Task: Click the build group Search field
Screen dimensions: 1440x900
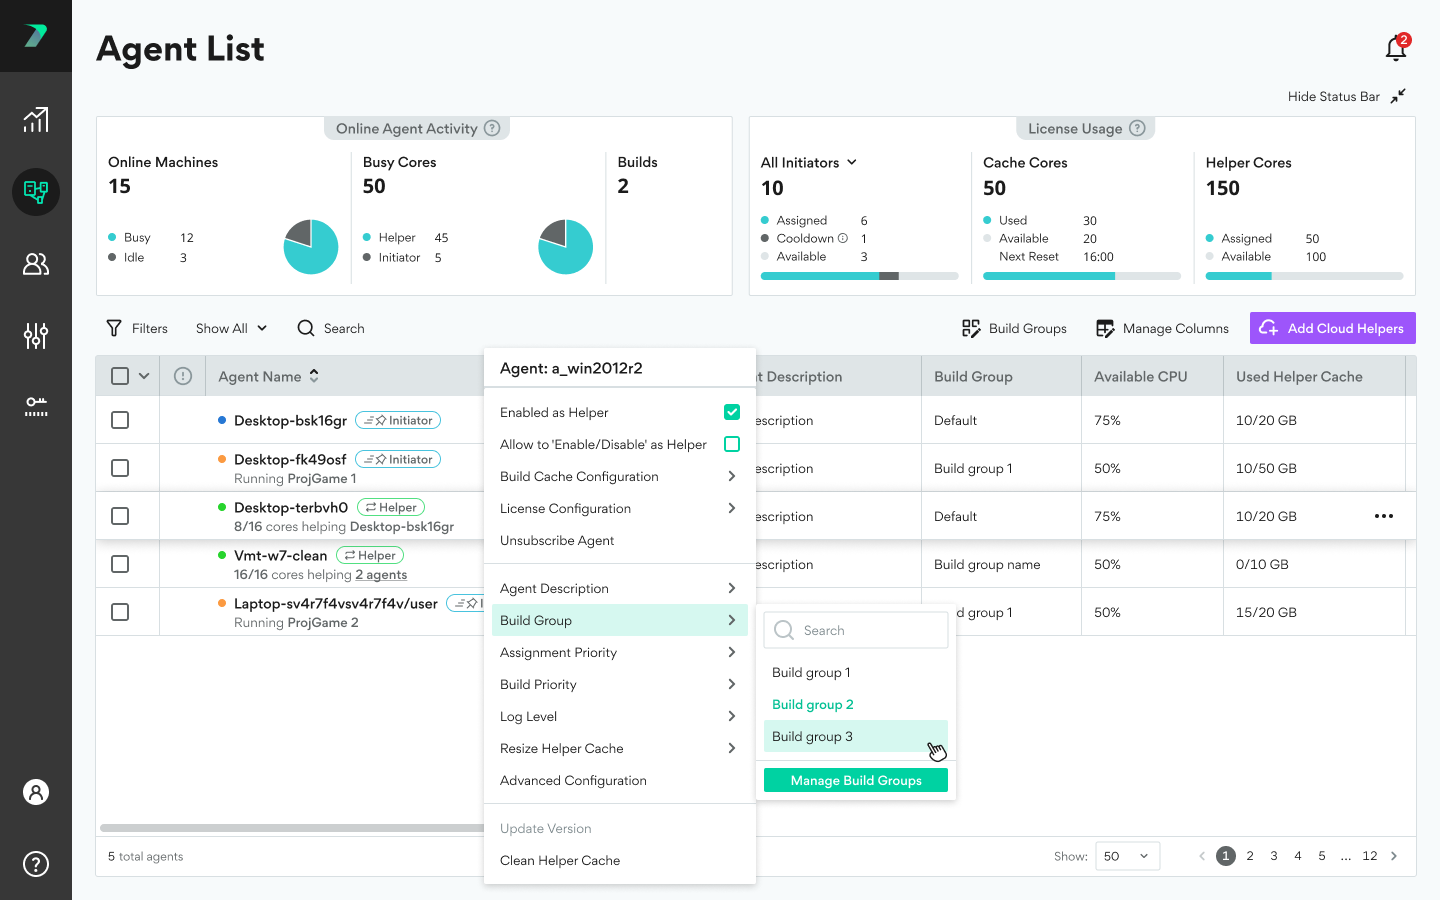Action: pos(856,630)
